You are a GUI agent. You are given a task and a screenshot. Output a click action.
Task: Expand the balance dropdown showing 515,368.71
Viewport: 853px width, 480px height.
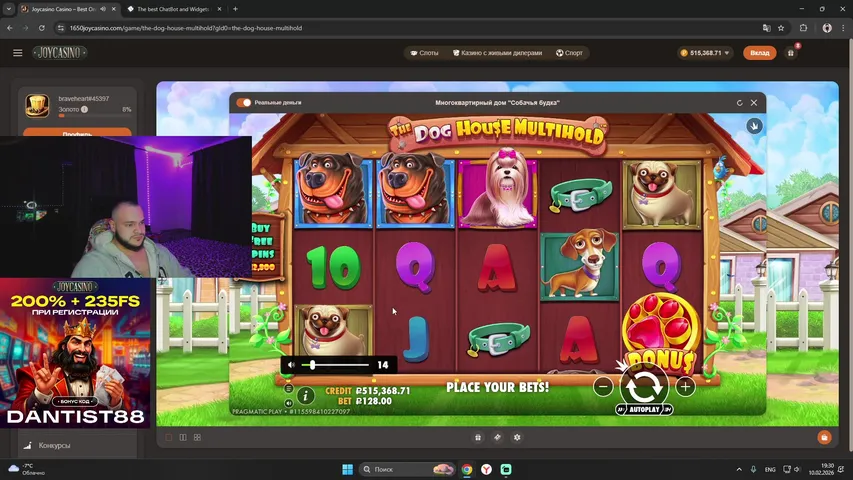tap(727, 53)
